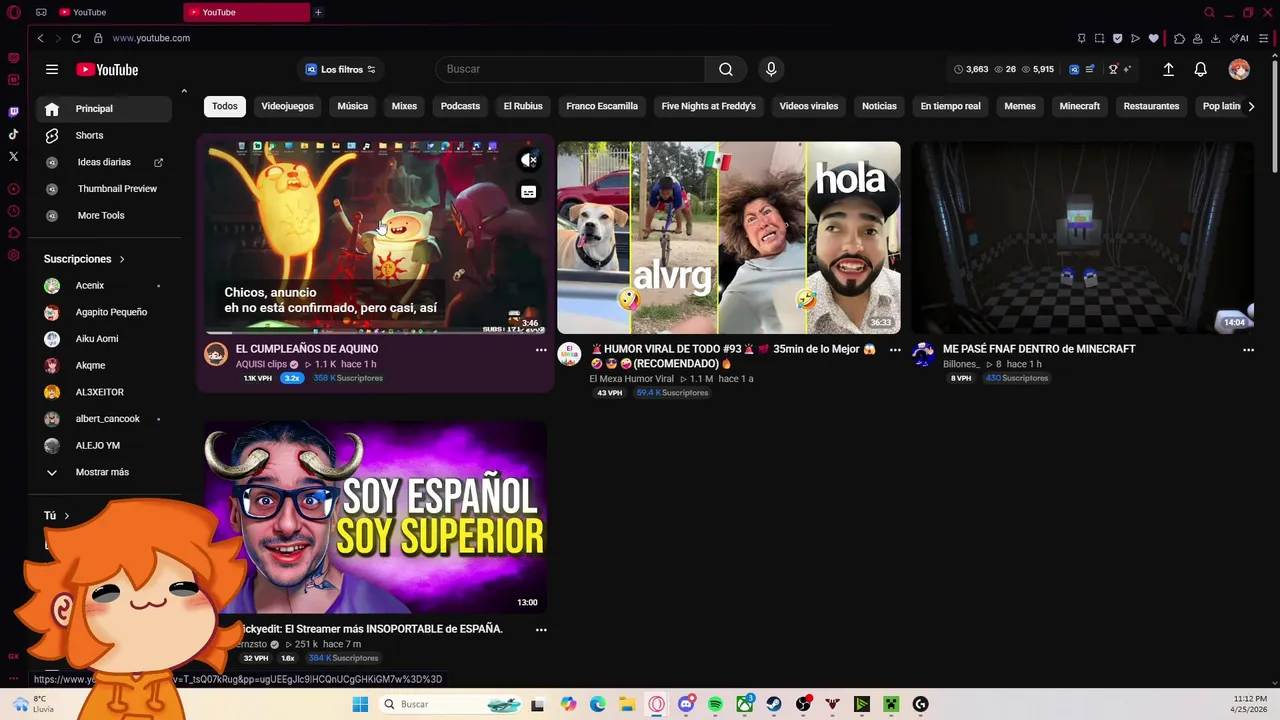Image resolution: width=1280 pixels, height=720 pixels.
Task: Expand the Suscripciones section chevron
Action: point(122,259)
